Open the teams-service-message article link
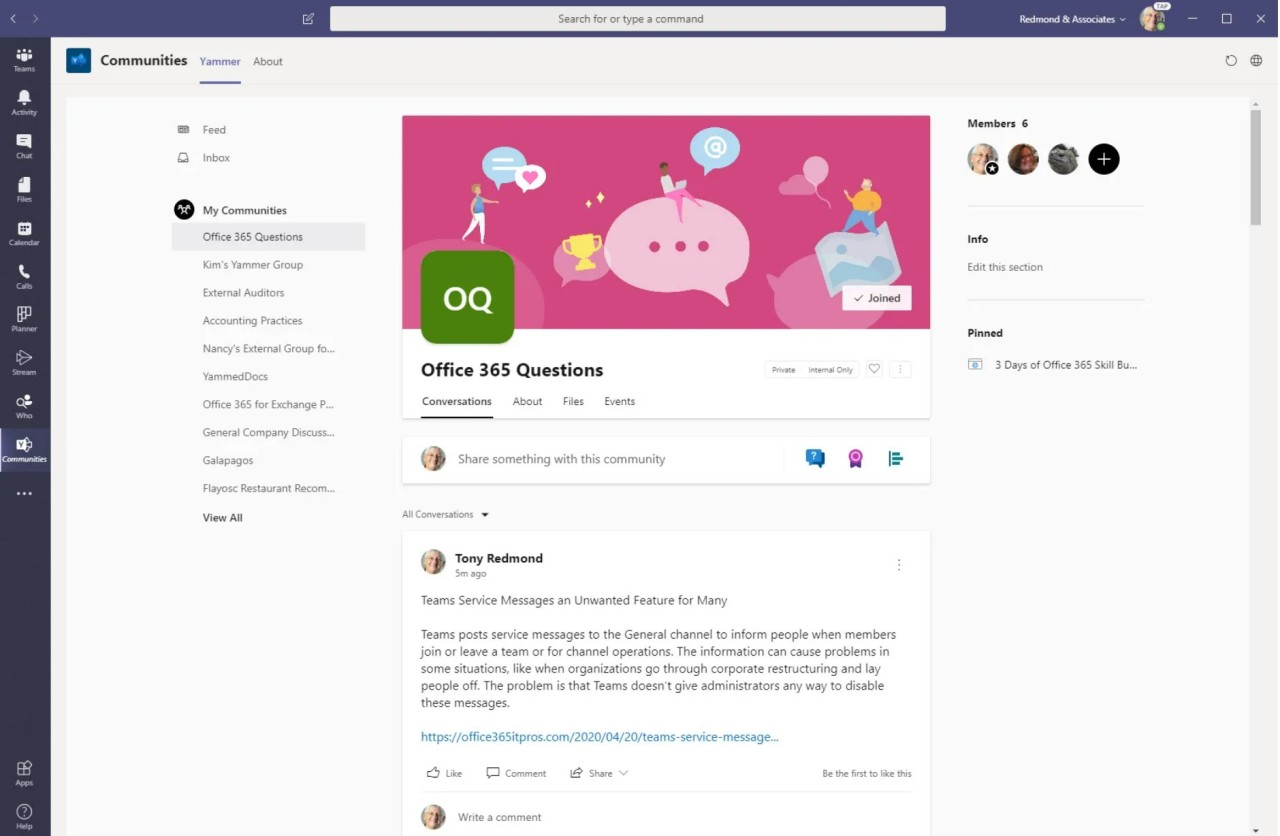The image size is (1280, 836). (599, 737)
